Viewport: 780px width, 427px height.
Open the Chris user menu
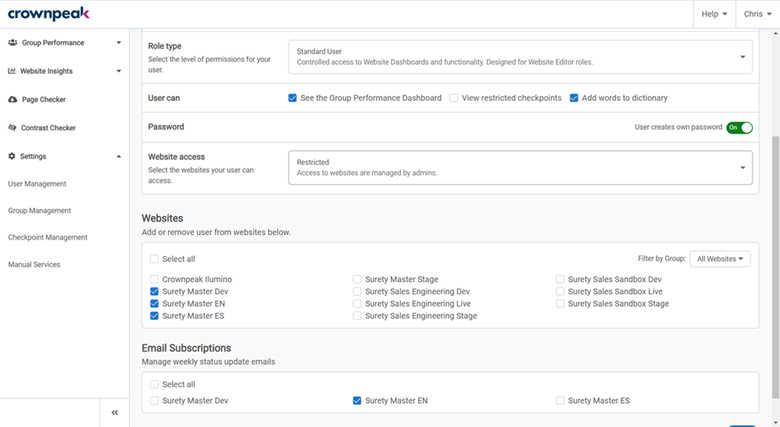pos(758,14)
